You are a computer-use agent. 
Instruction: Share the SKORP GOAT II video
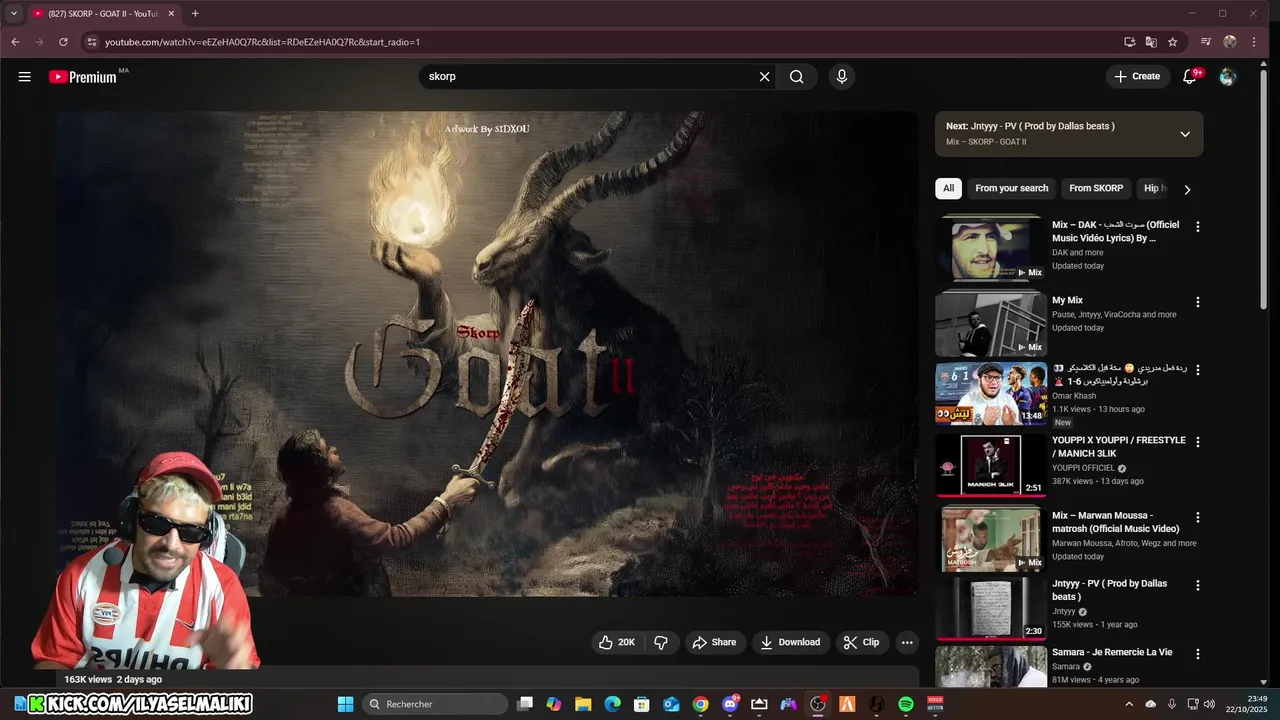pyautogui.click(x=715, y=642)
